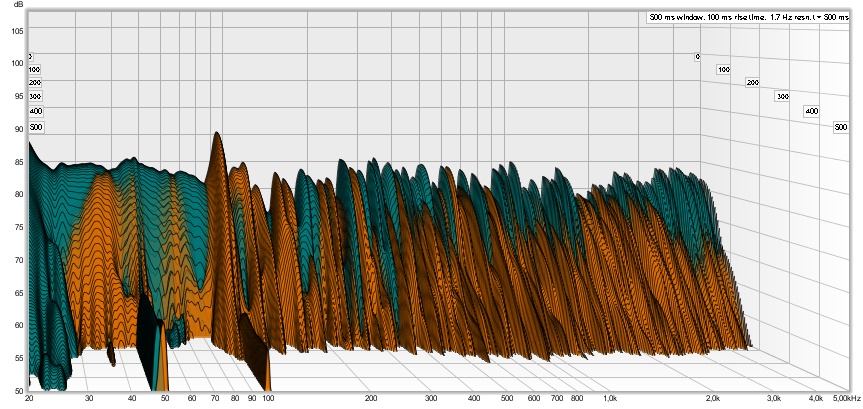Click the 5,00kHz label ending the frequency axis
This screenshot has height=409, width=863.
[x=848, y=397]
